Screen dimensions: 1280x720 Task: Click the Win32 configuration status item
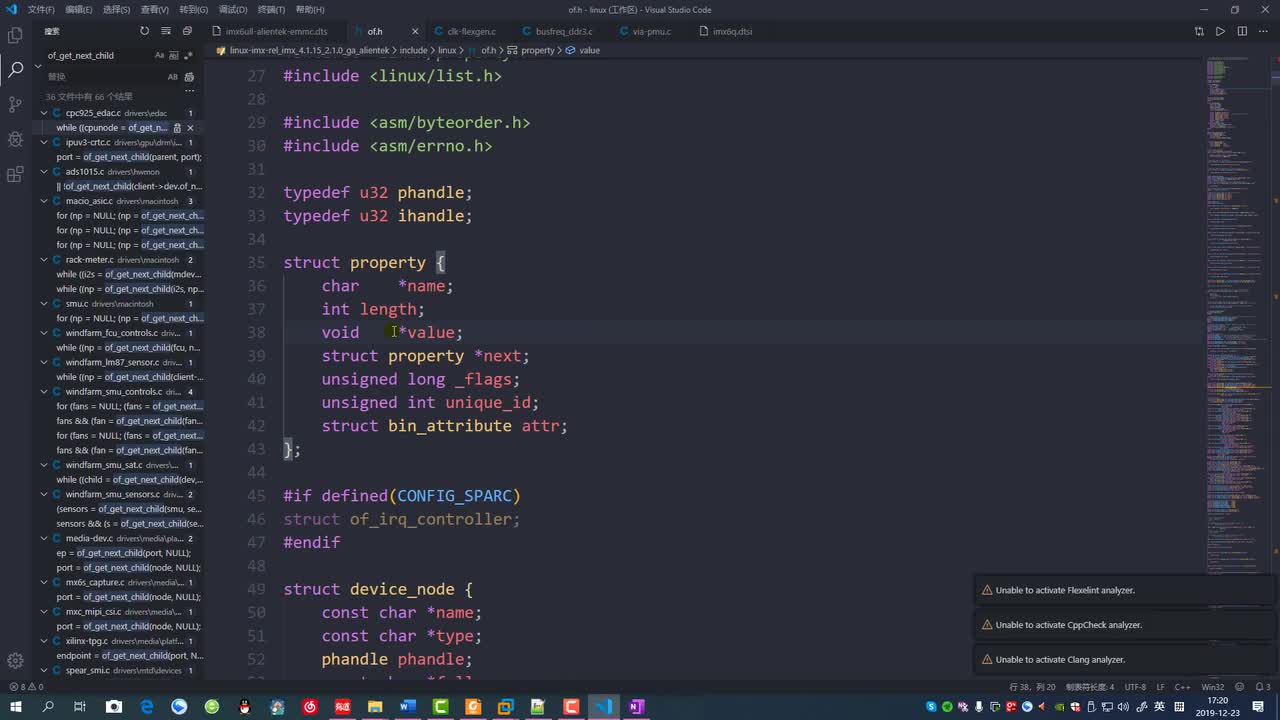(x=1212, y=687)
